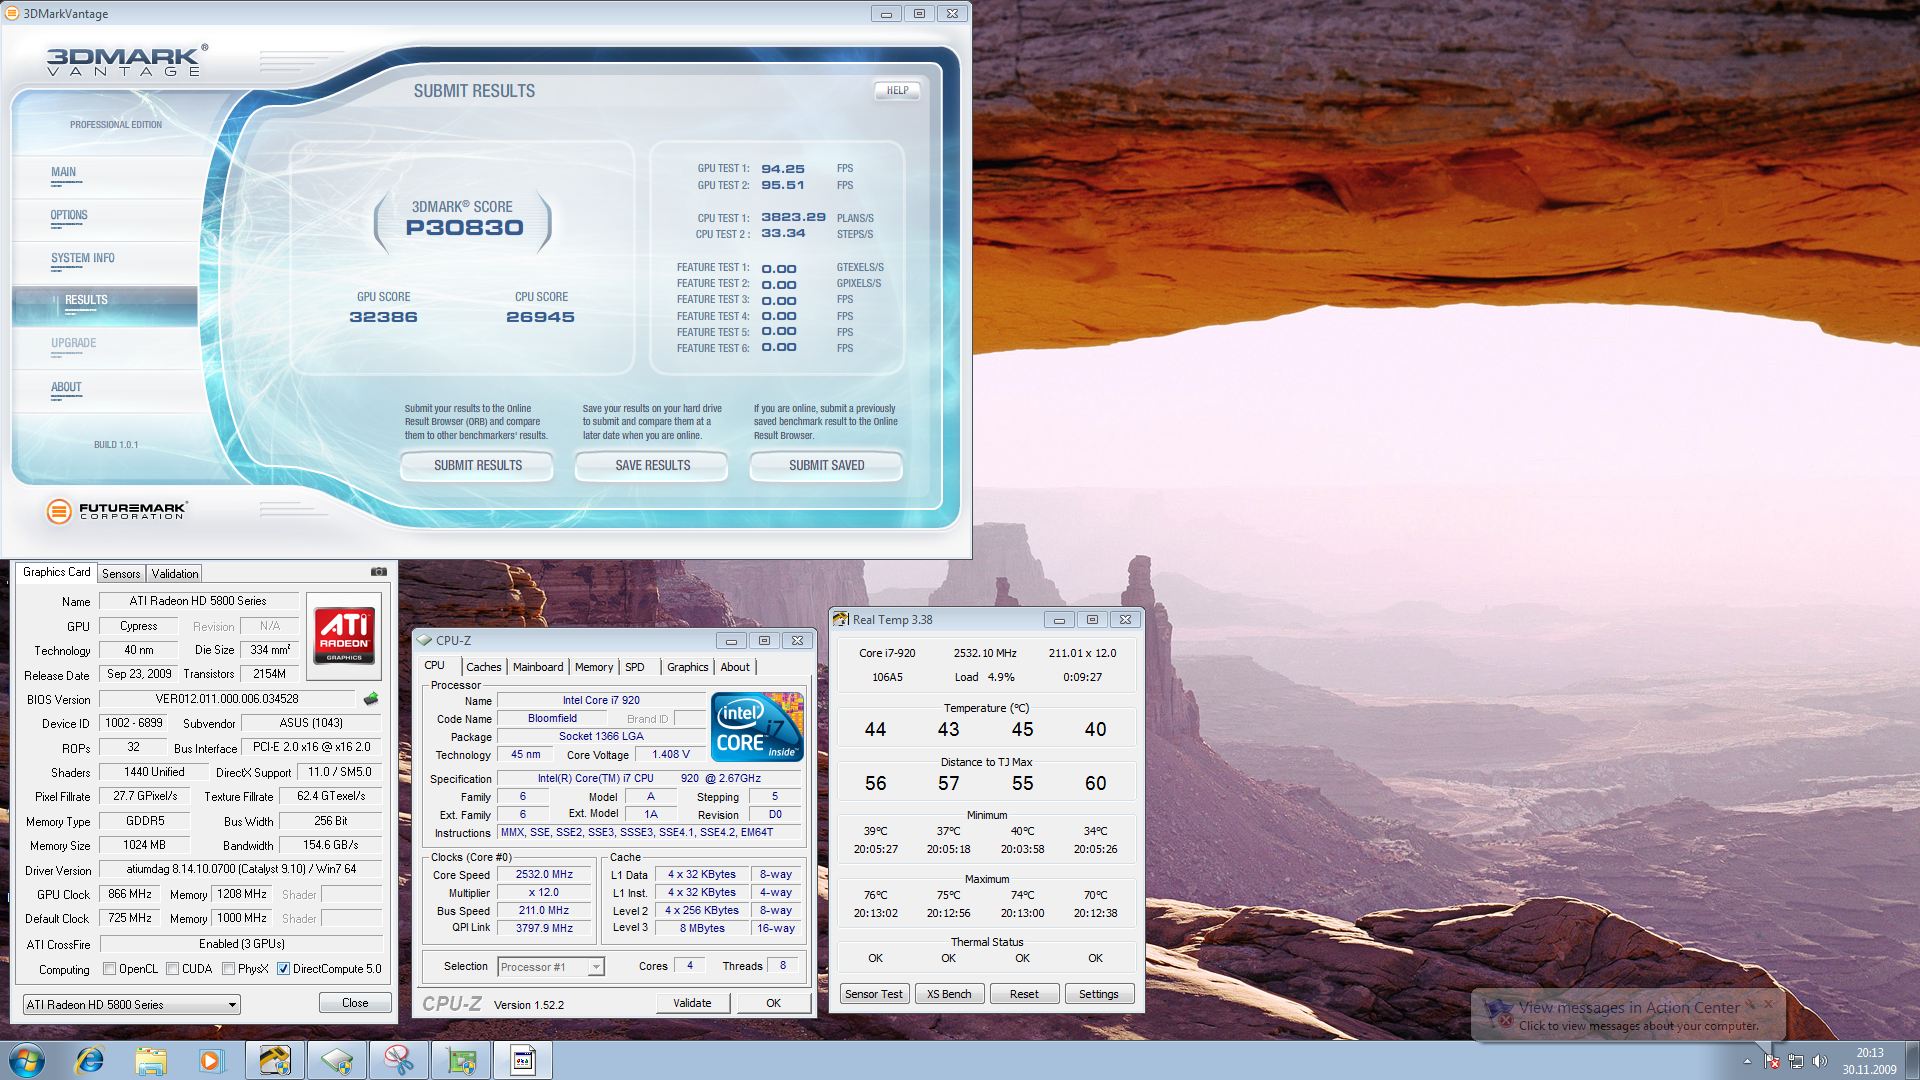Screen dimensions: 1920x1080
Task: Click Reset in Real Temp
Action: click(1024, 994)
